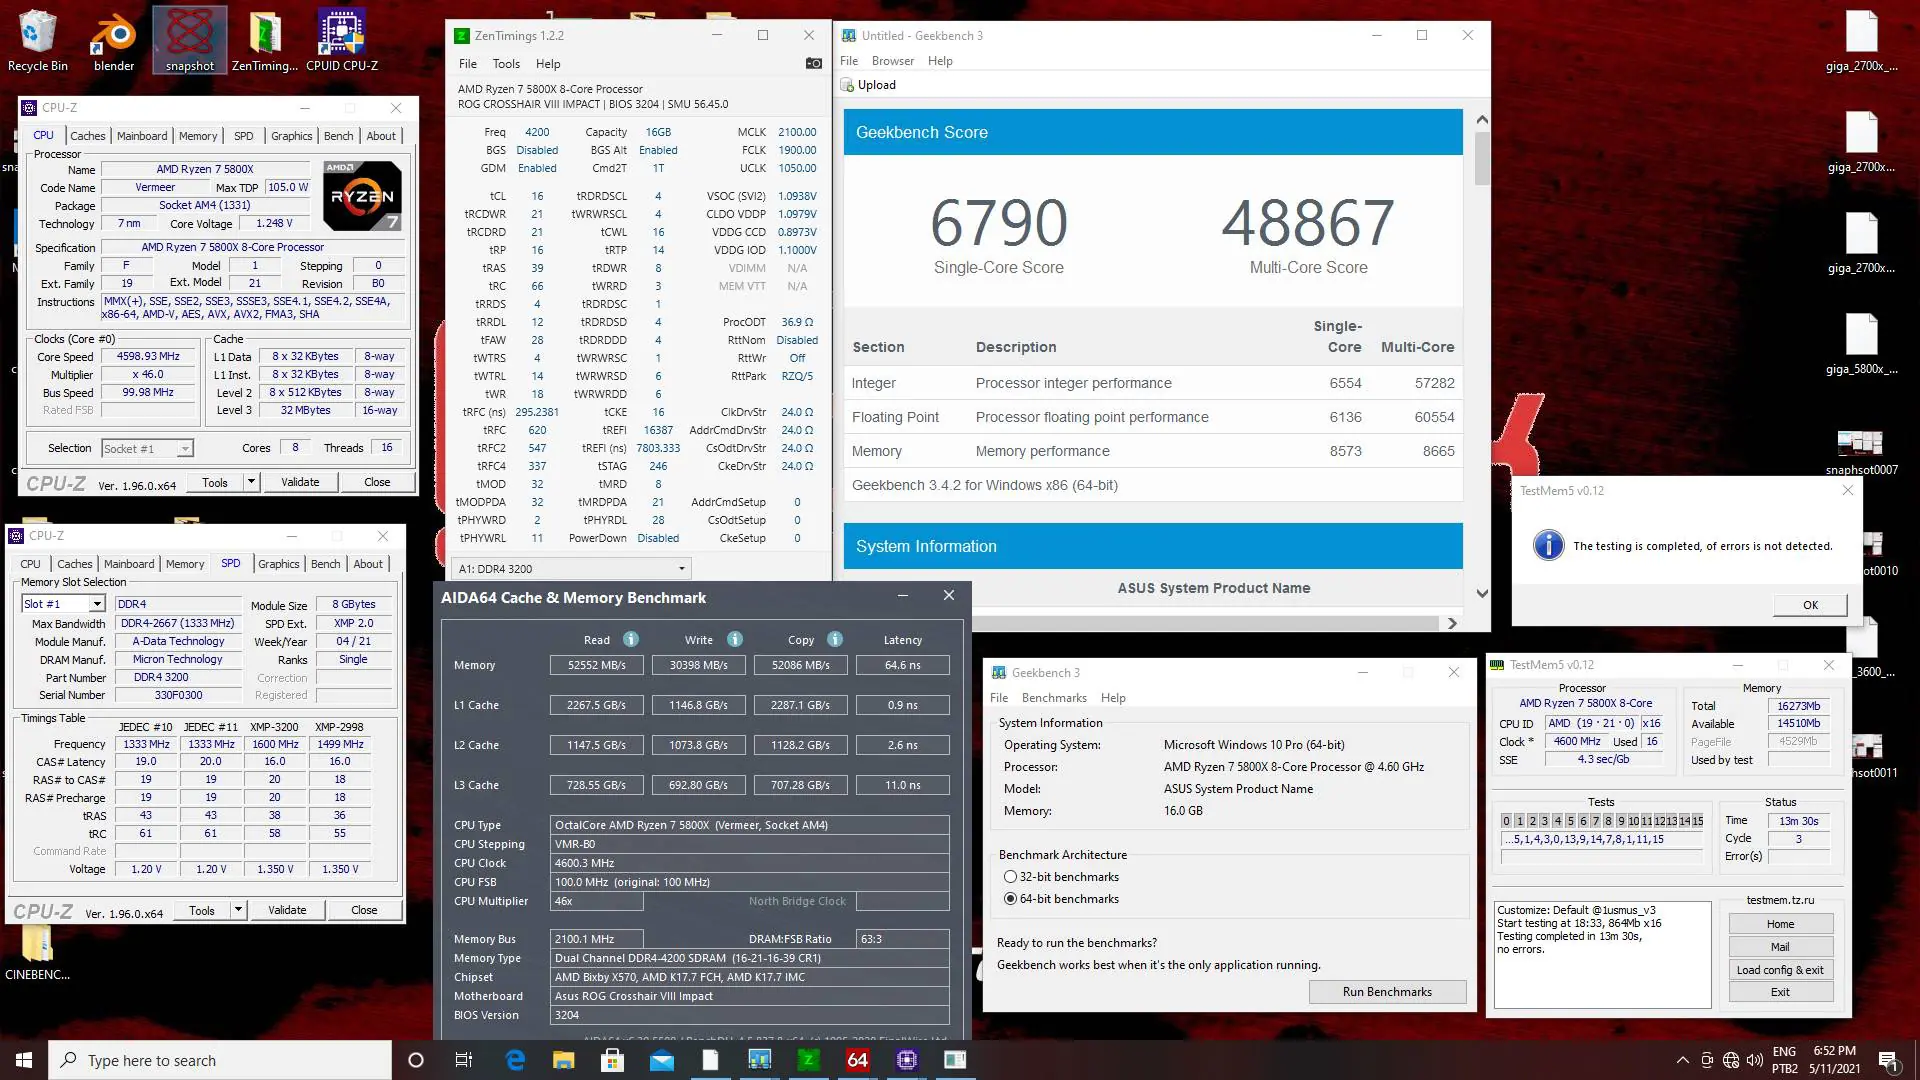Click the taskbar search box
Viewport: 1920px width, 1080px height.
click(x=220, y=1060)
